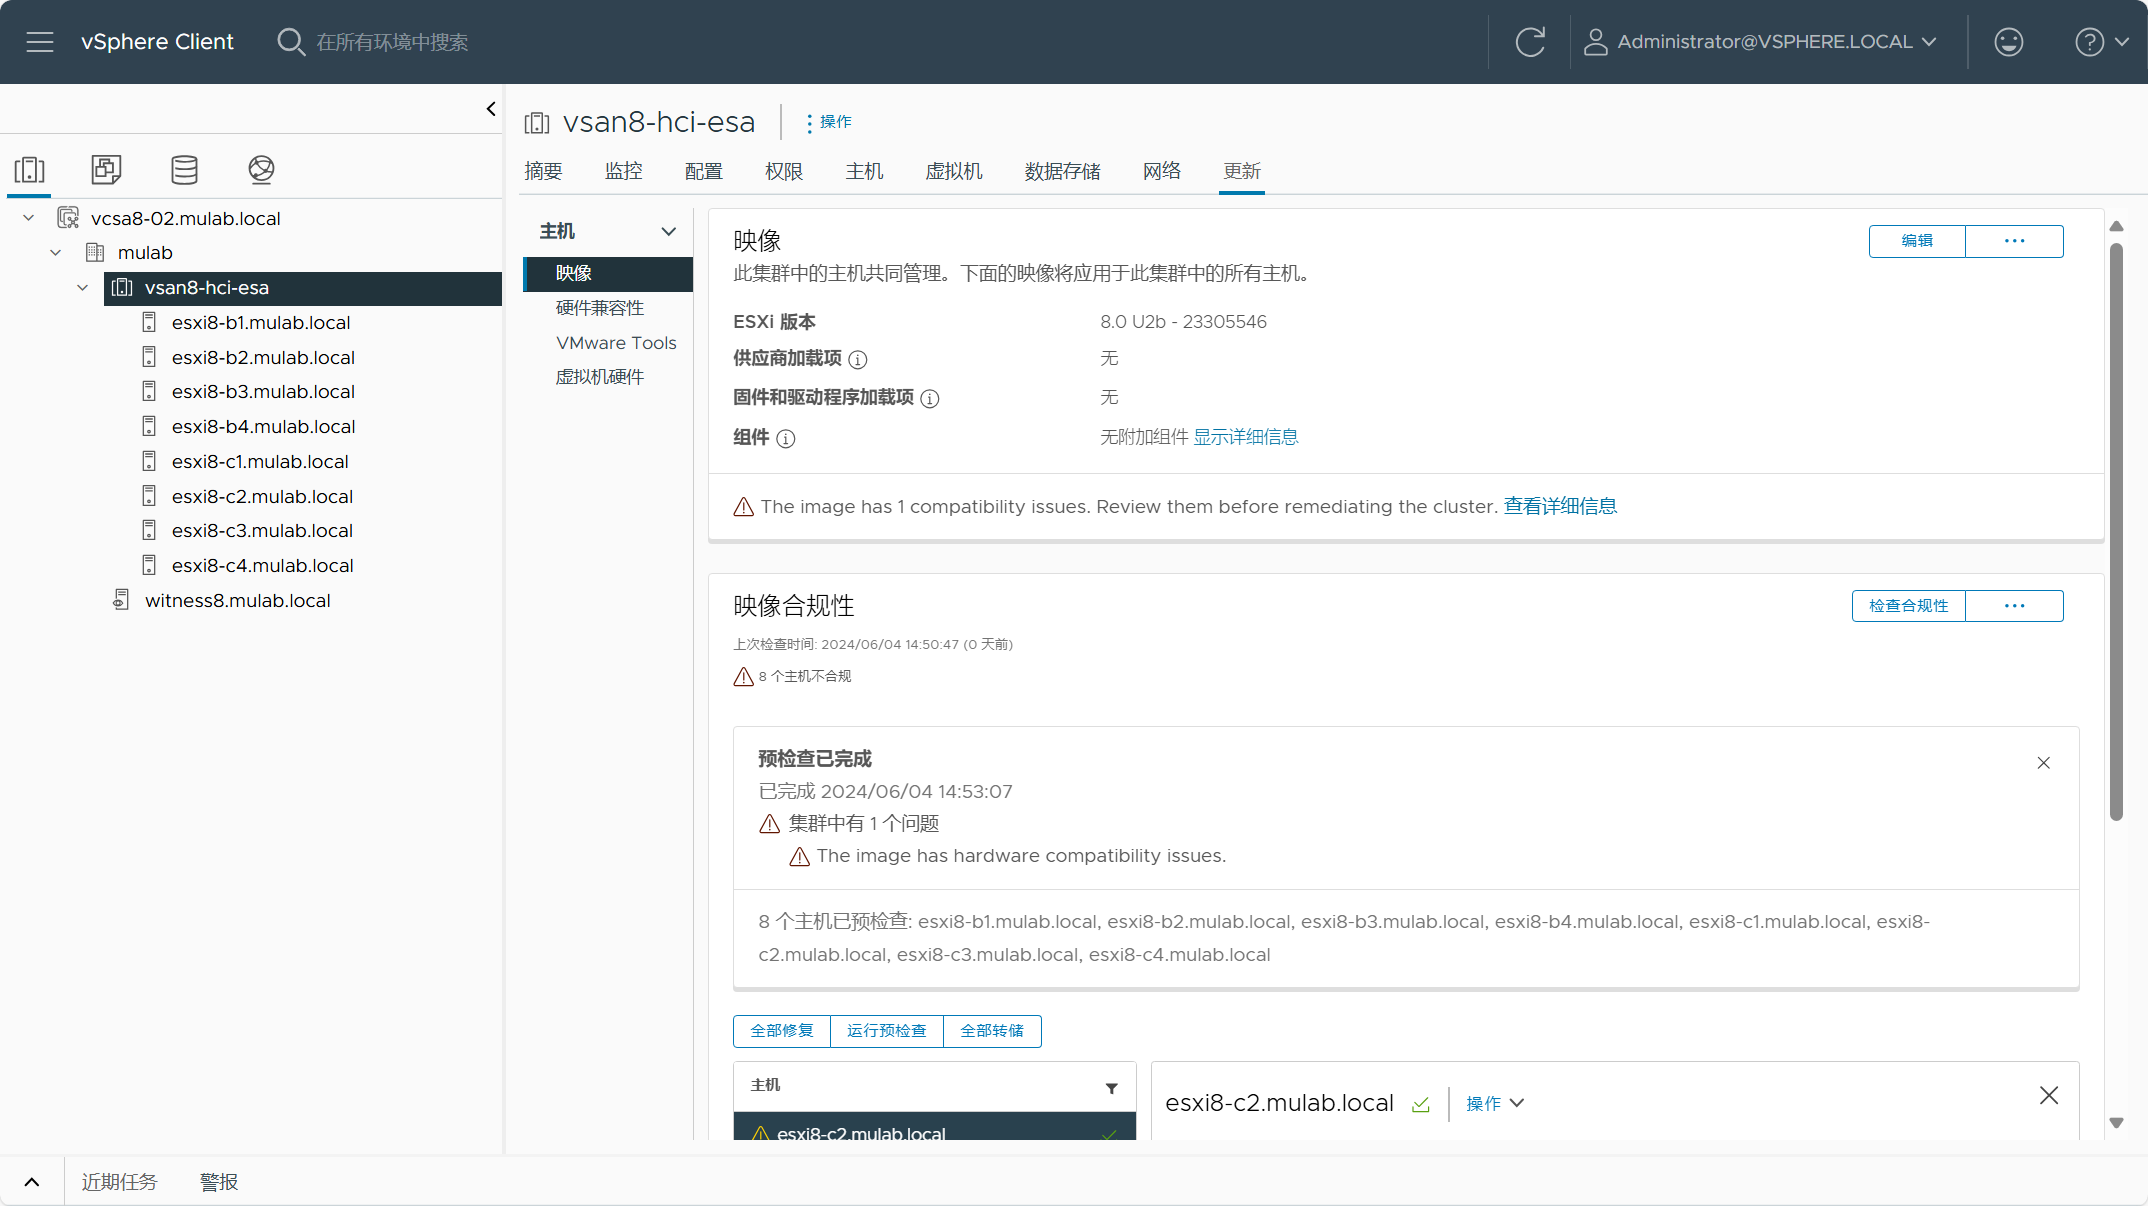Click the 运行预检查 button
2148x1206 pixels.
(887, 1031)
